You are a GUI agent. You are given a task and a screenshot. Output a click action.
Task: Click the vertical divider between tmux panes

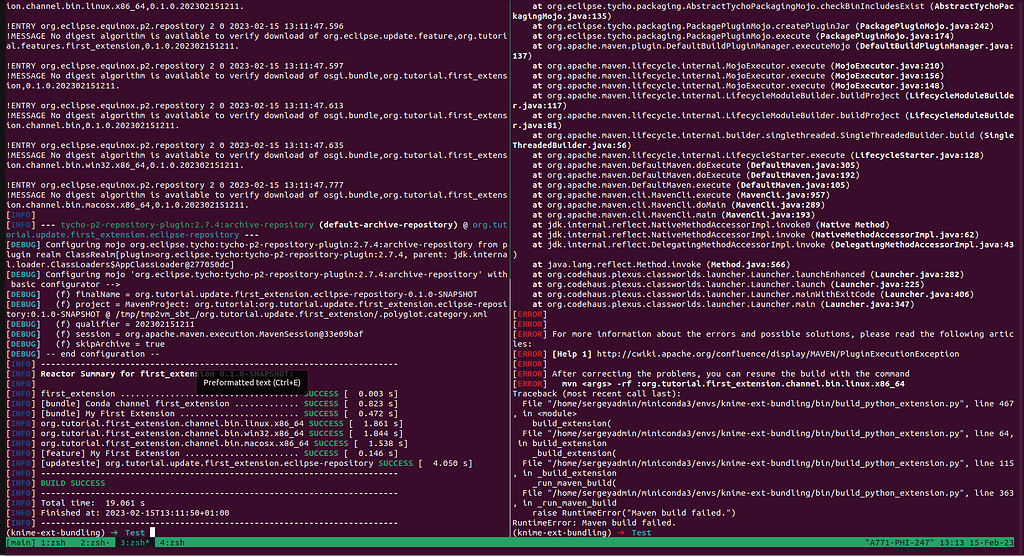coord(510,270)
